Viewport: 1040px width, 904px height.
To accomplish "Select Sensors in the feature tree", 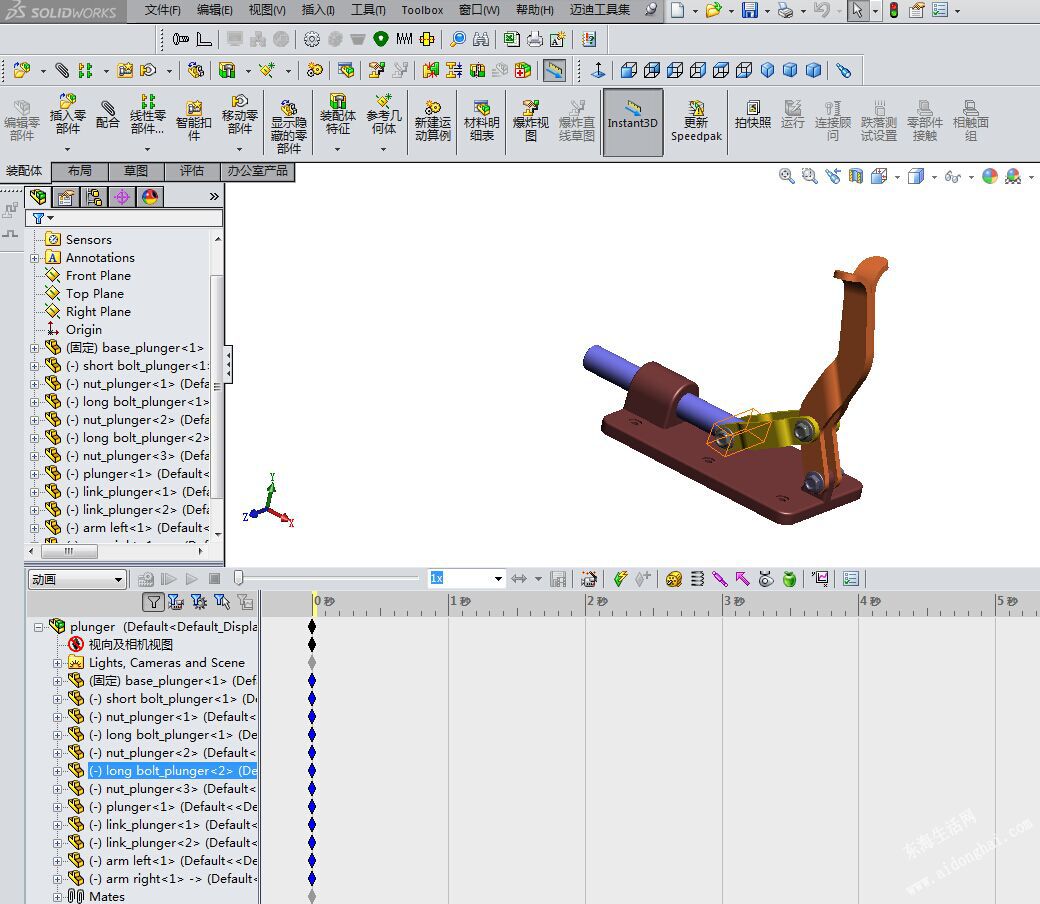I will click(88, 240).
